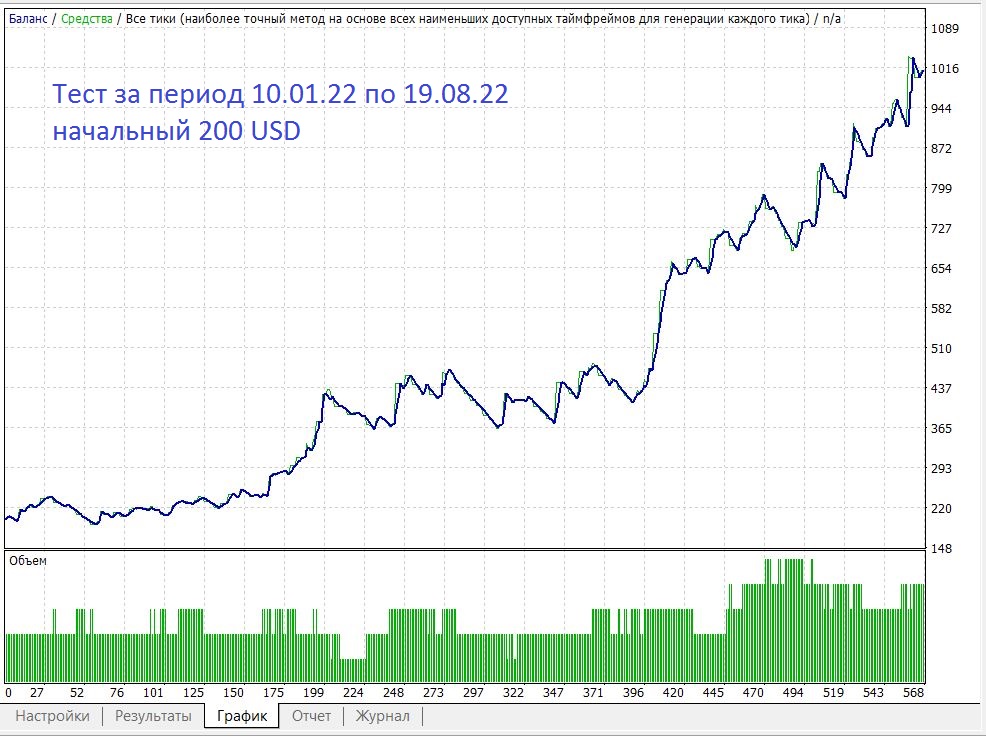The height and width of the screenshot is (737, 986).
Task: Click the 'Все тики' modelling method description
Action: [x=468, y=19]
